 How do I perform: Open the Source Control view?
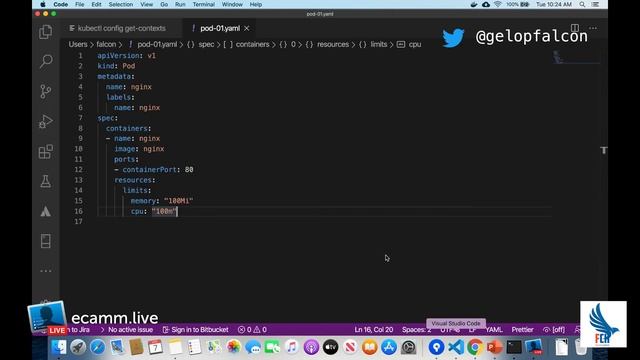(x=46, y=91)
